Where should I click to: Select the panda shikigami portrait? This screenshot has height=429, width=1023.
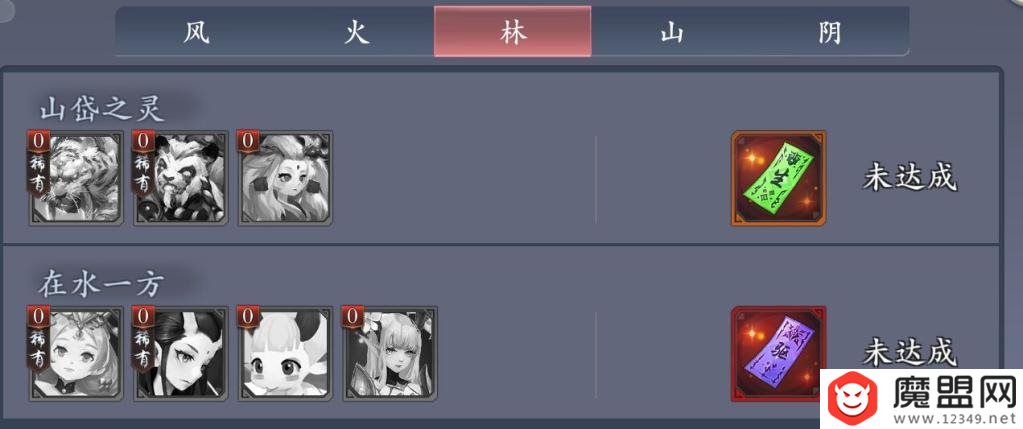pos(181,179)
